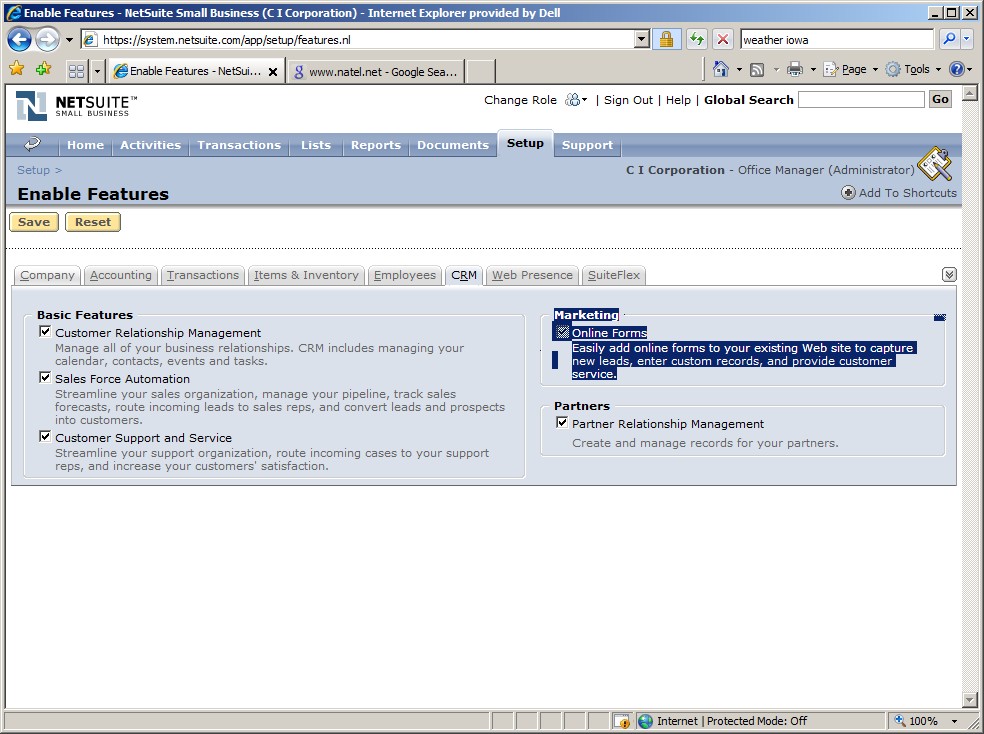The width and height of the screenshot is (984, 734).
Task: Open the Page menu
Action: [850, 69]
